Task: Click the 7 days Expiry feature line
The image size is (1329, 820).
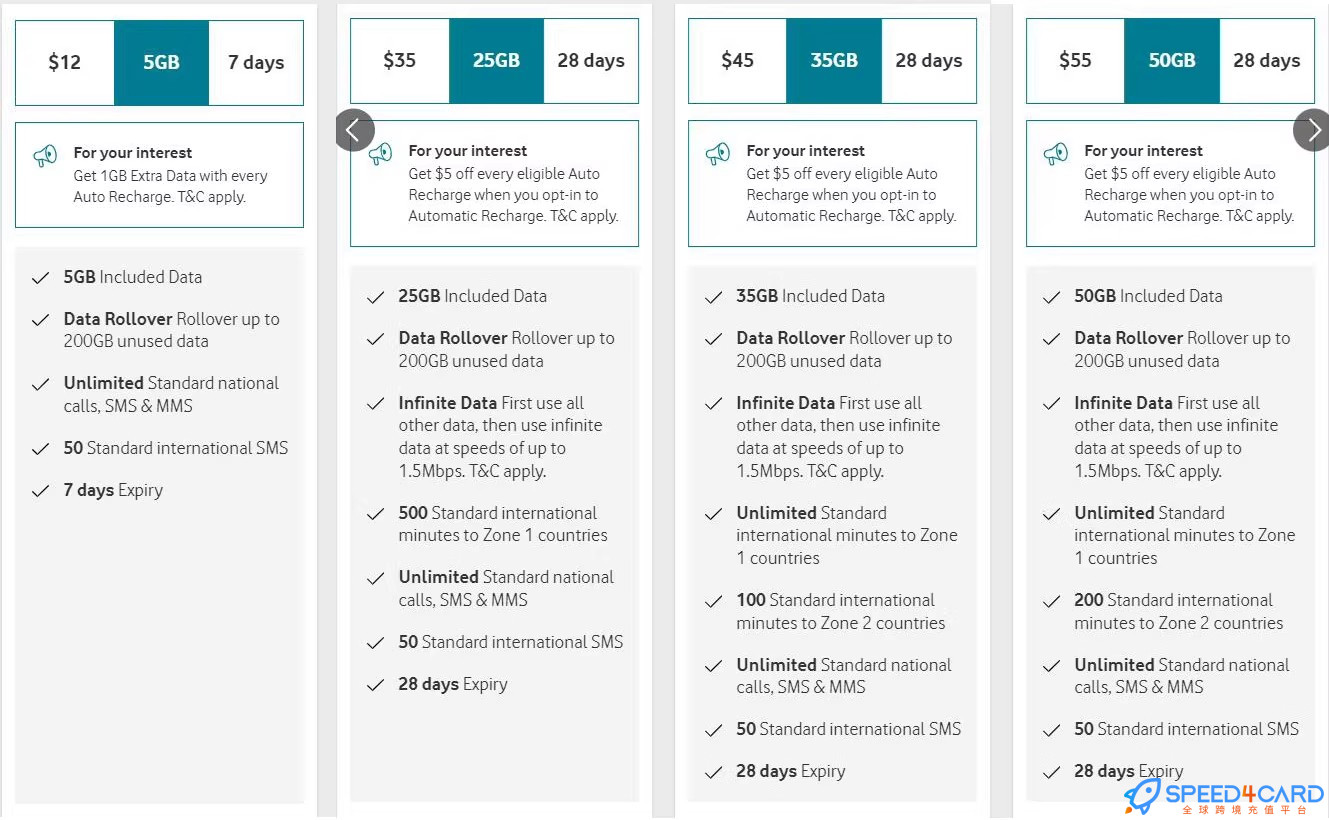Action: (113, 490)
